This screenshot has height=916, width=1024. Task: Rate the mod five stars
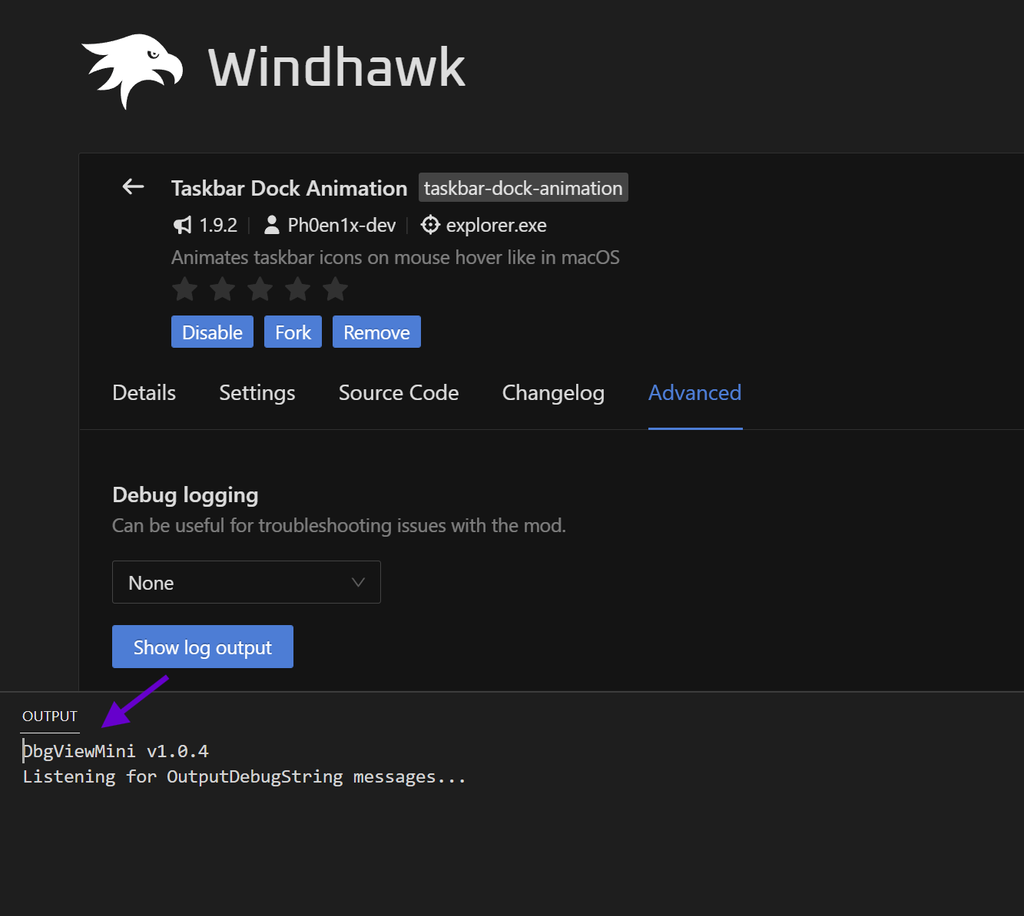336,289
